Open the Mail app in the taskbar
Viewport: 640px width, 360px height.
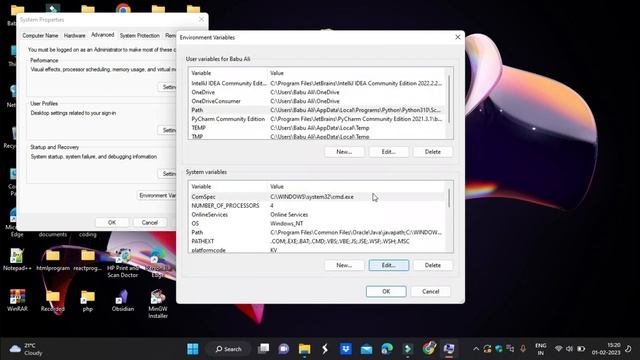coord(366,349)
